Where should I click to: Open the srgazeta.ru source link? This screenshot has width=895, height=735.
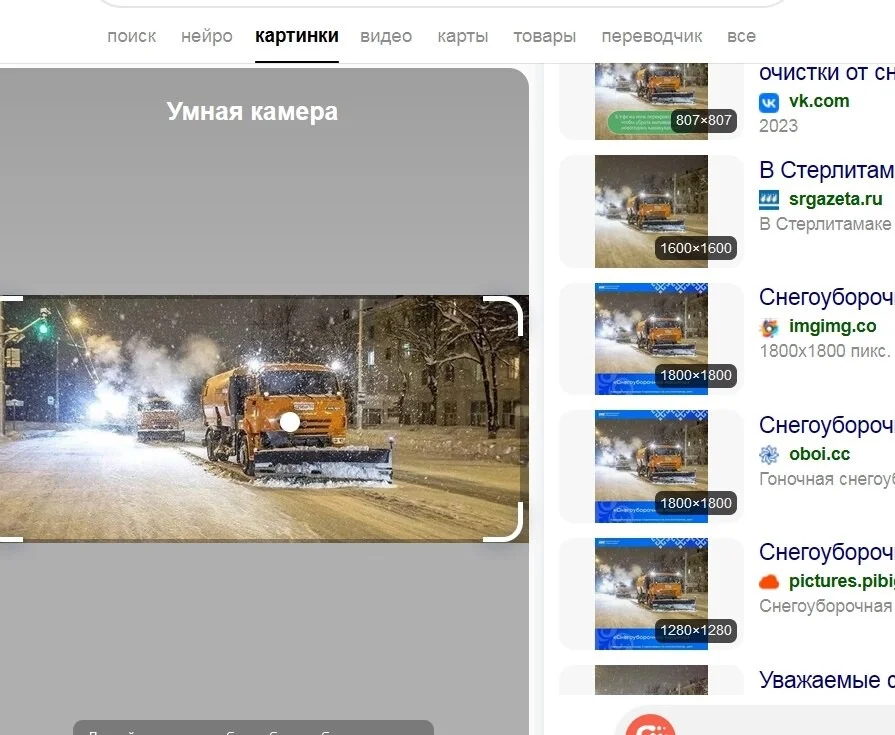(836, 199)
